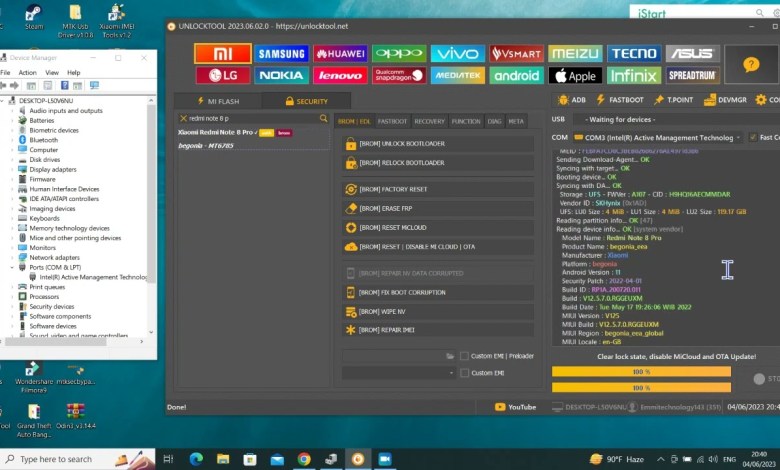Select the Android brand icon
Image resolution: width=780 pixels, height=470 pixels.
[516, 75]
